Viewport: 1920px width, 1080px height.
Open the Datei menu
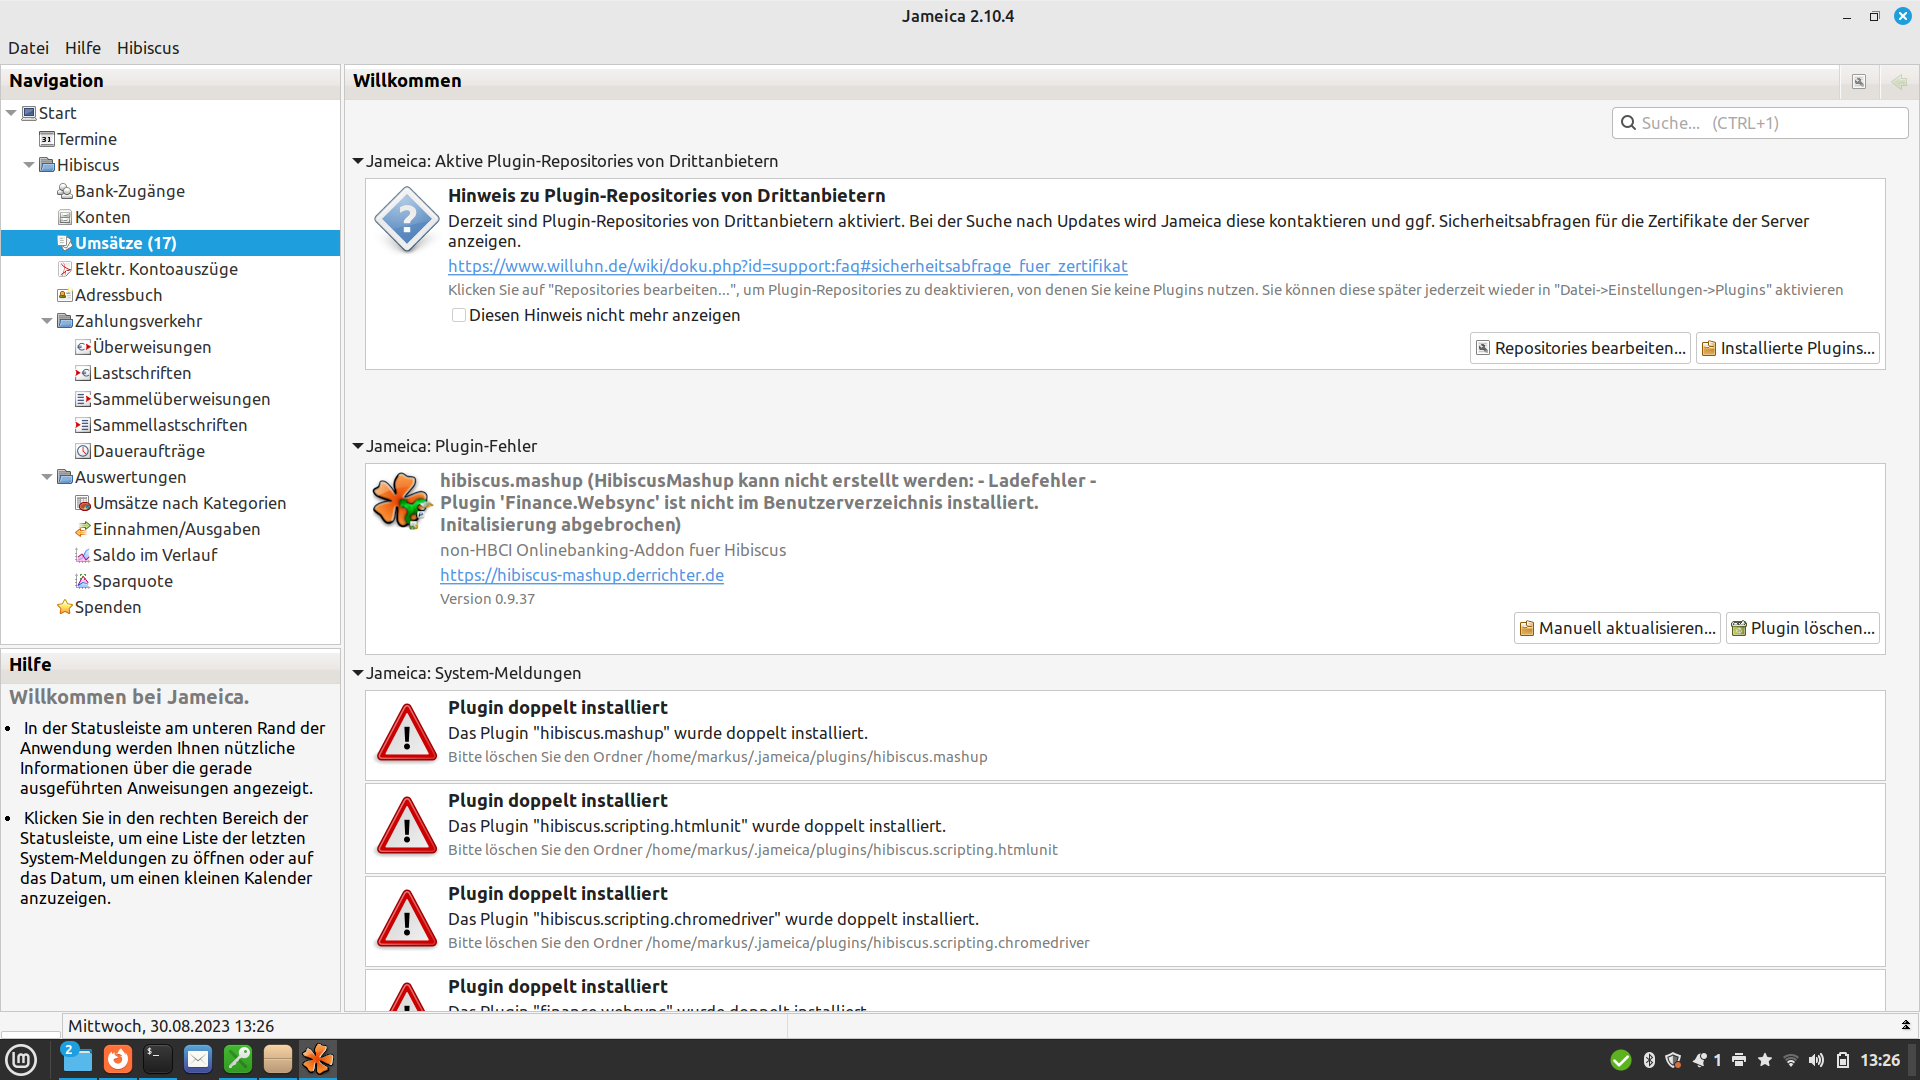tap(28, 48)
